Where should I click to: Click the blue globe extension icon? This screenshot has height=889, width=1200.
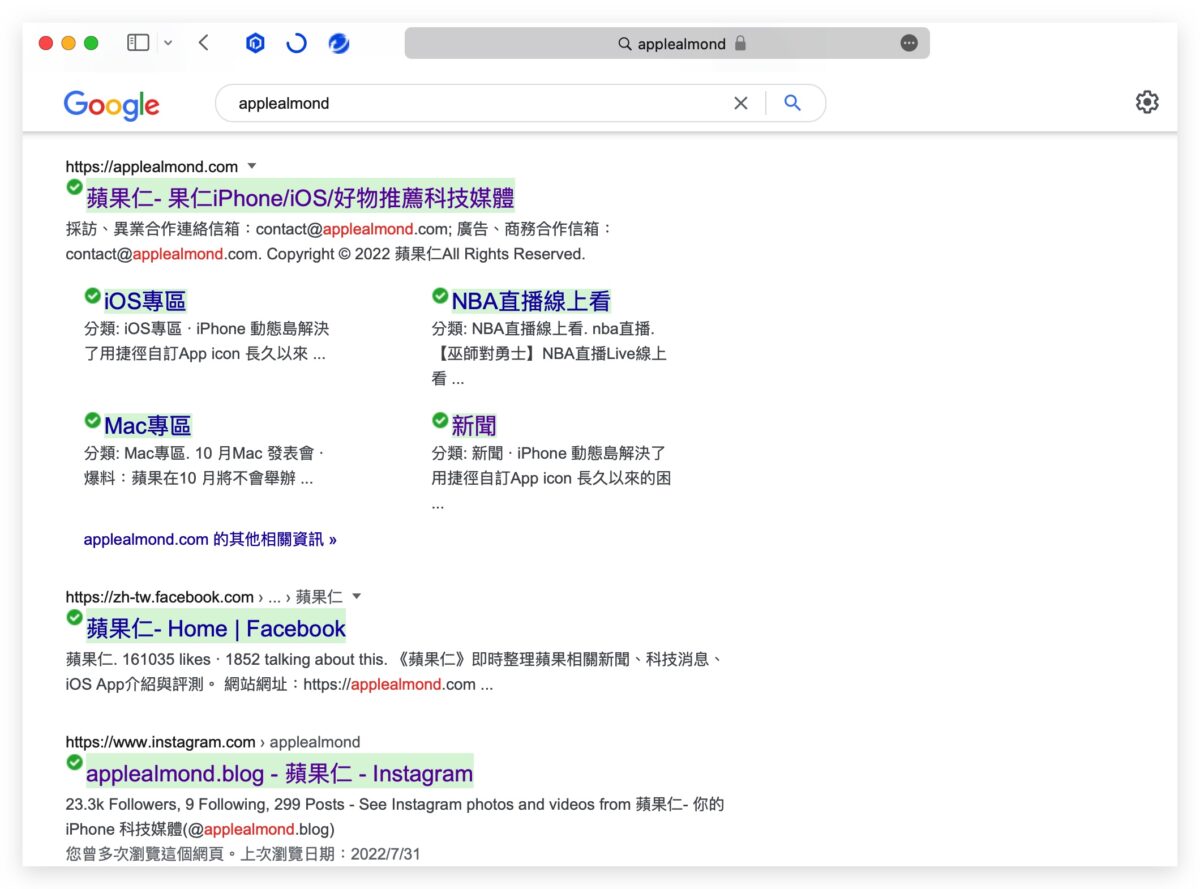click(x=339, y=43)
